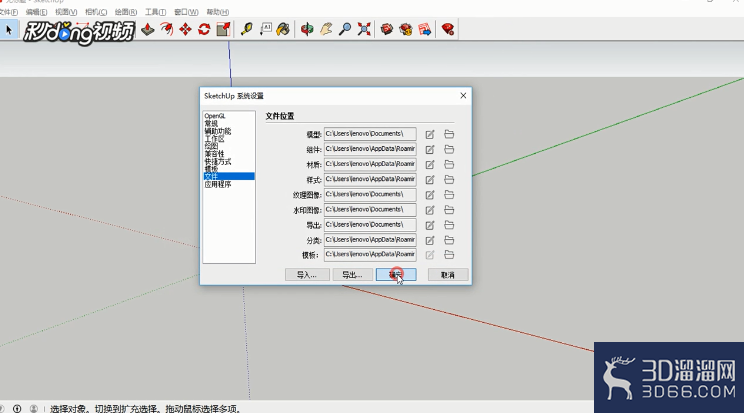
Task: Browse folder for the 组件 path
Action: tap(449, 150)
